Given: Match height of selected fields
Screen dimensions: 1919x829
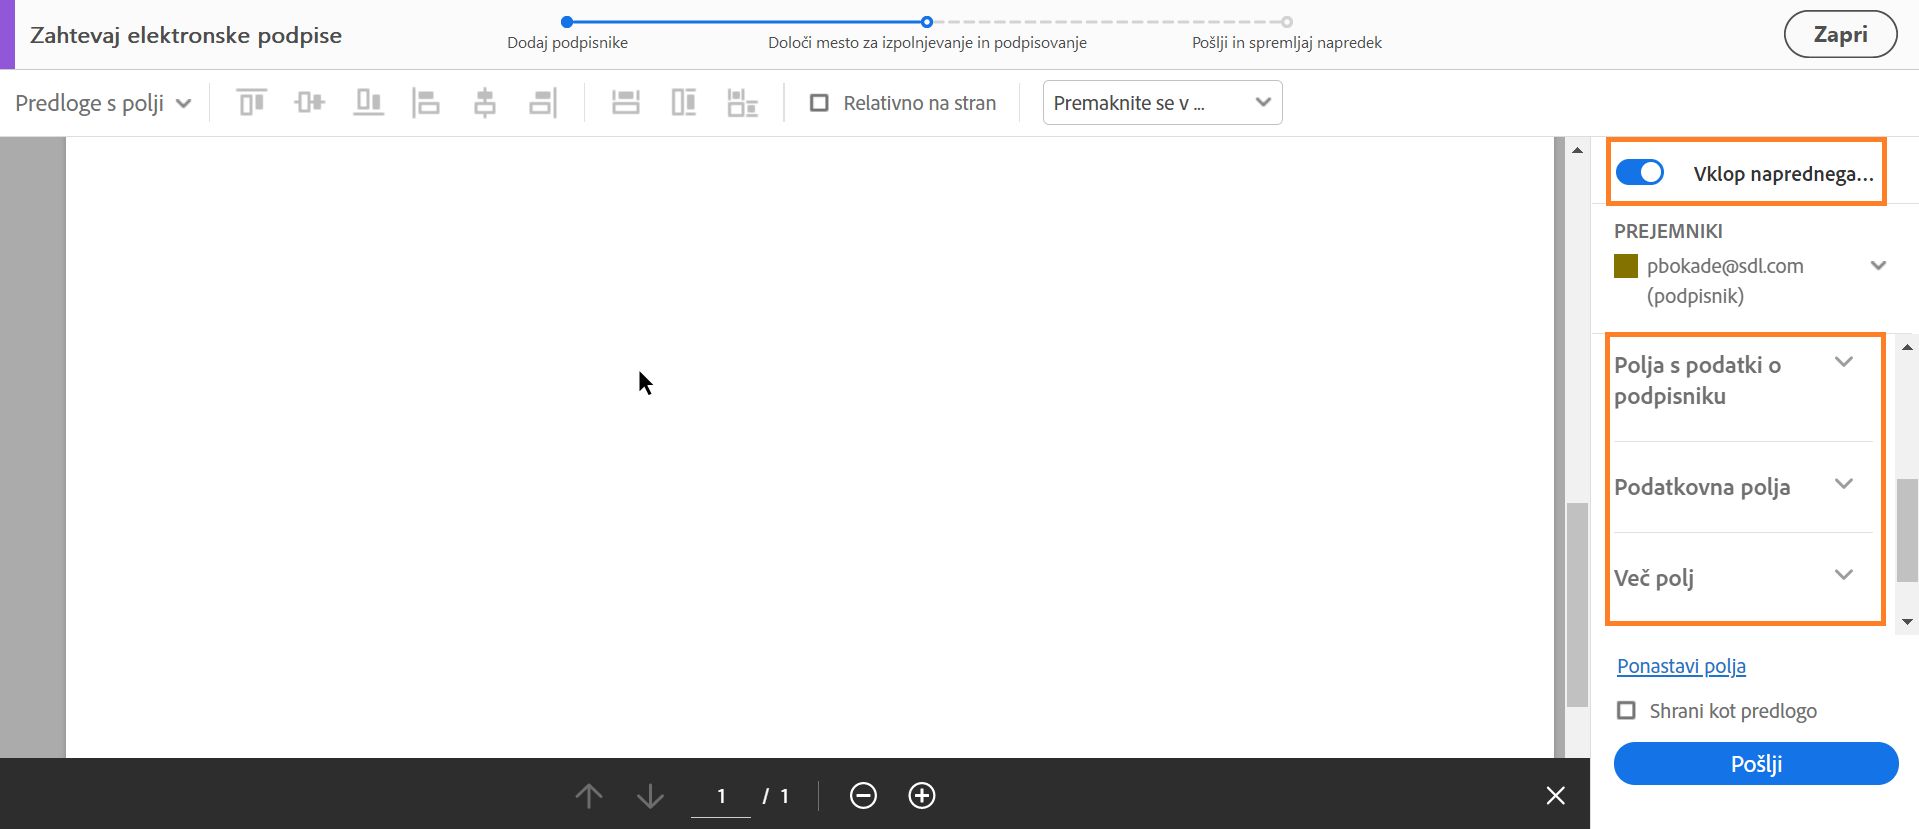Looking at the screenshot, I should 684,102.
